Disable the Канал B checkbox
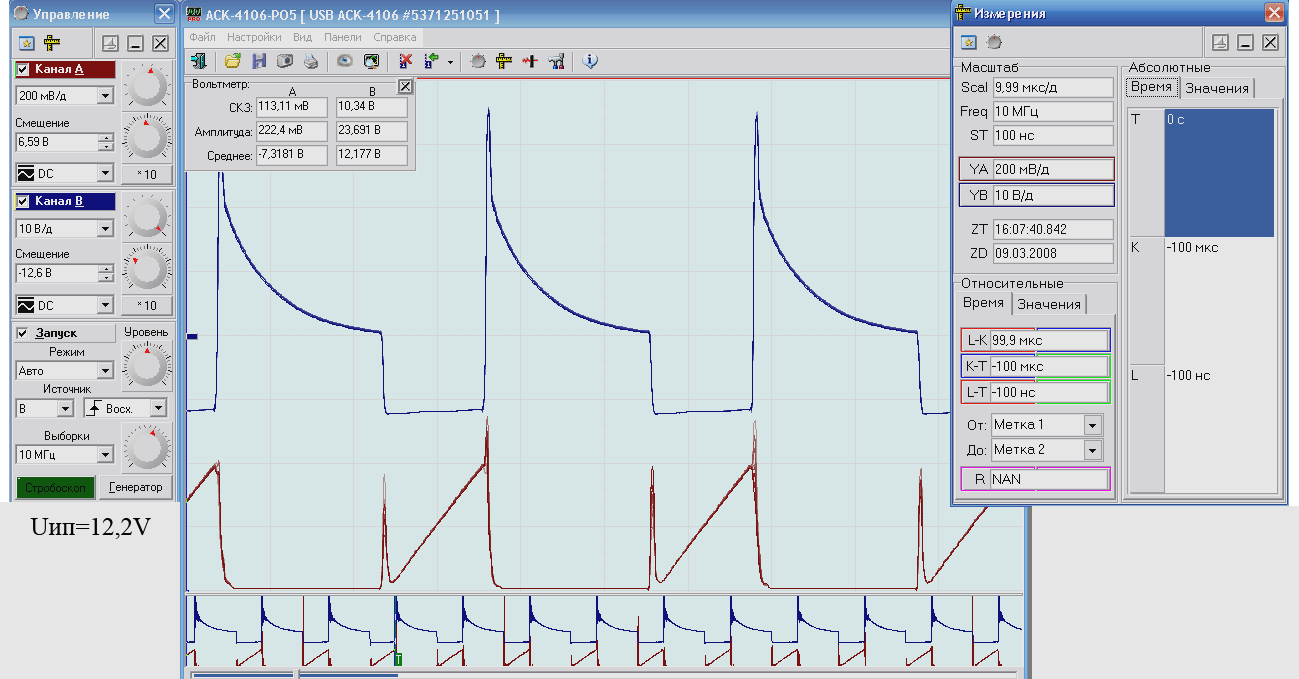 click(24, 202)
